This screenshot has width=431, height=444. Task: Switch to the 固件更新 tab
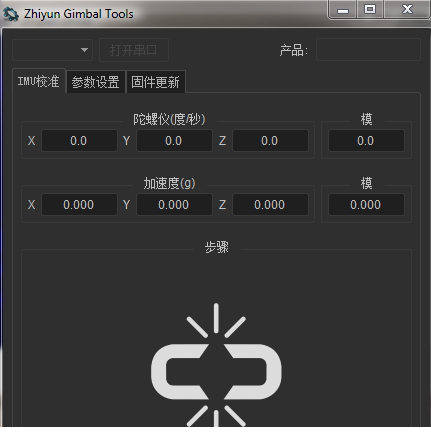[x=155, y=82]
